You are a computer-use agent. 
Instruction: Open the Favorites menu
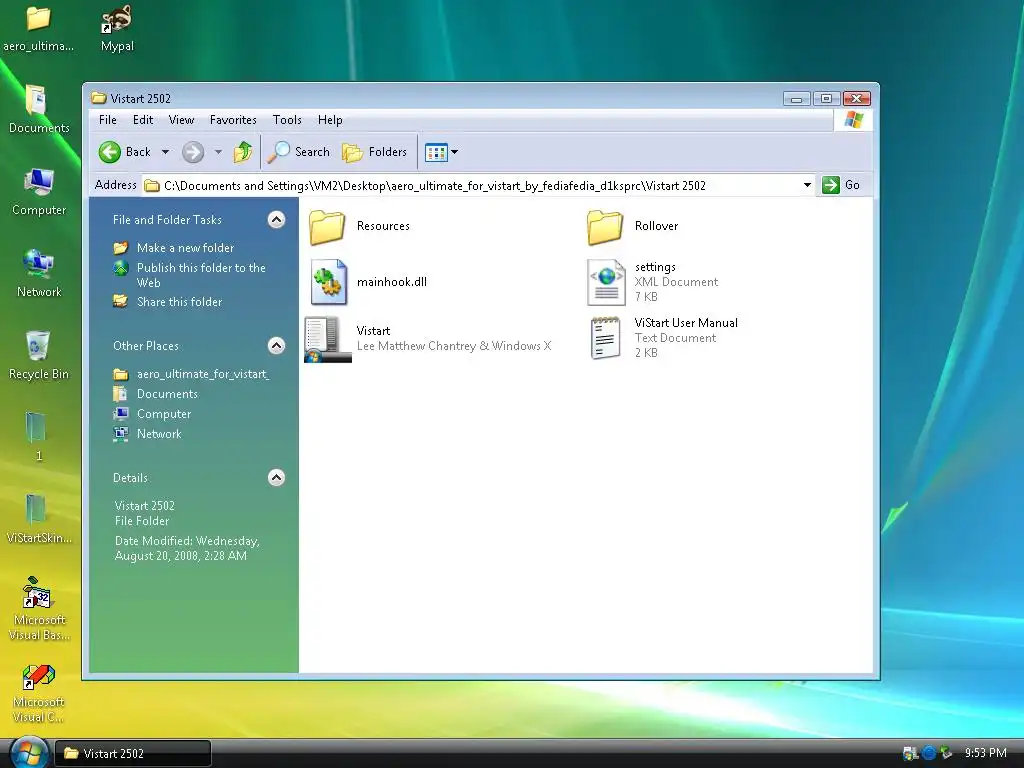(233, 120)
